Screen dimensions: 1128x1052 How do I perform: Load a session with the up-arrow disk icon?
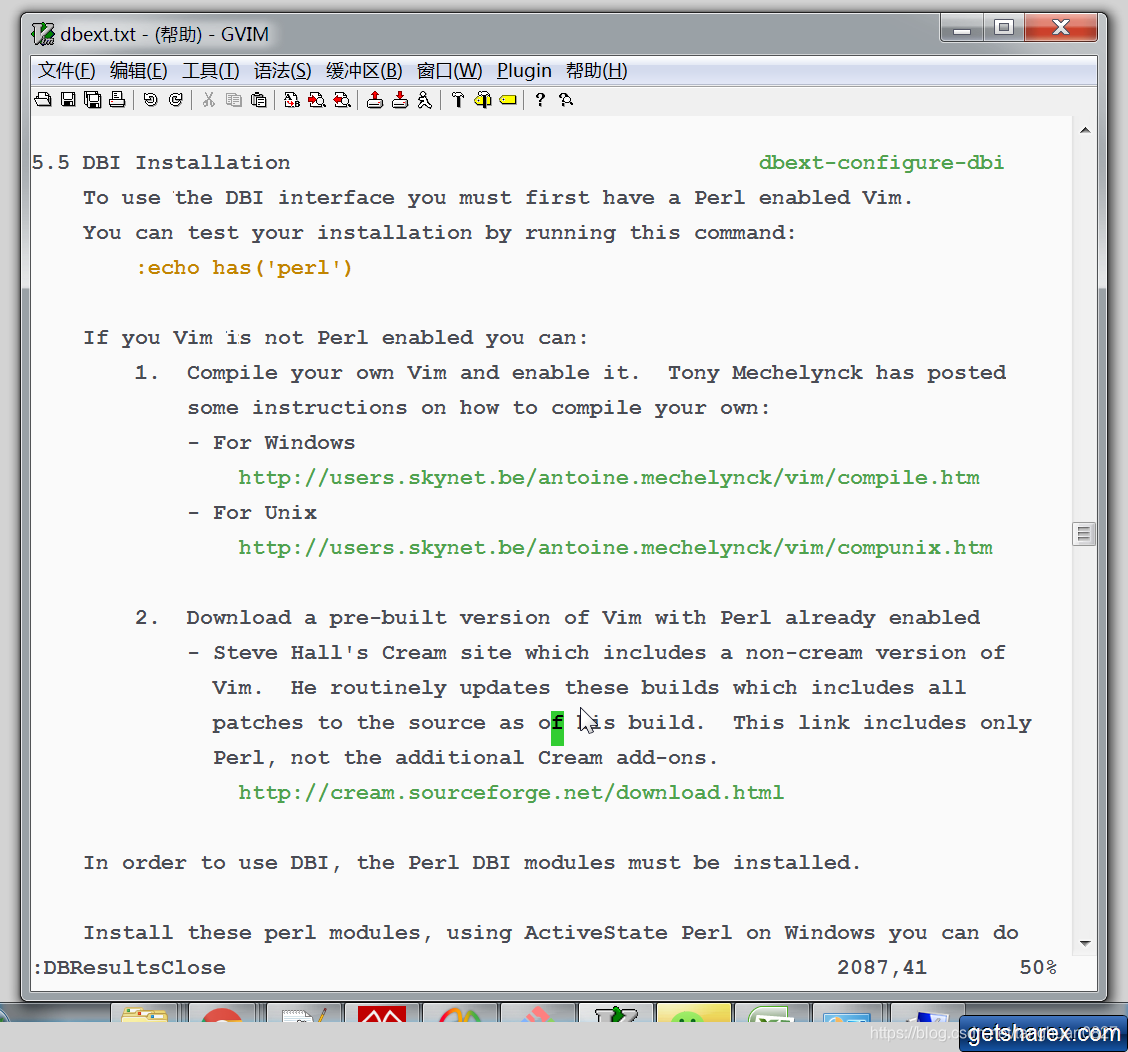(375, 100)
